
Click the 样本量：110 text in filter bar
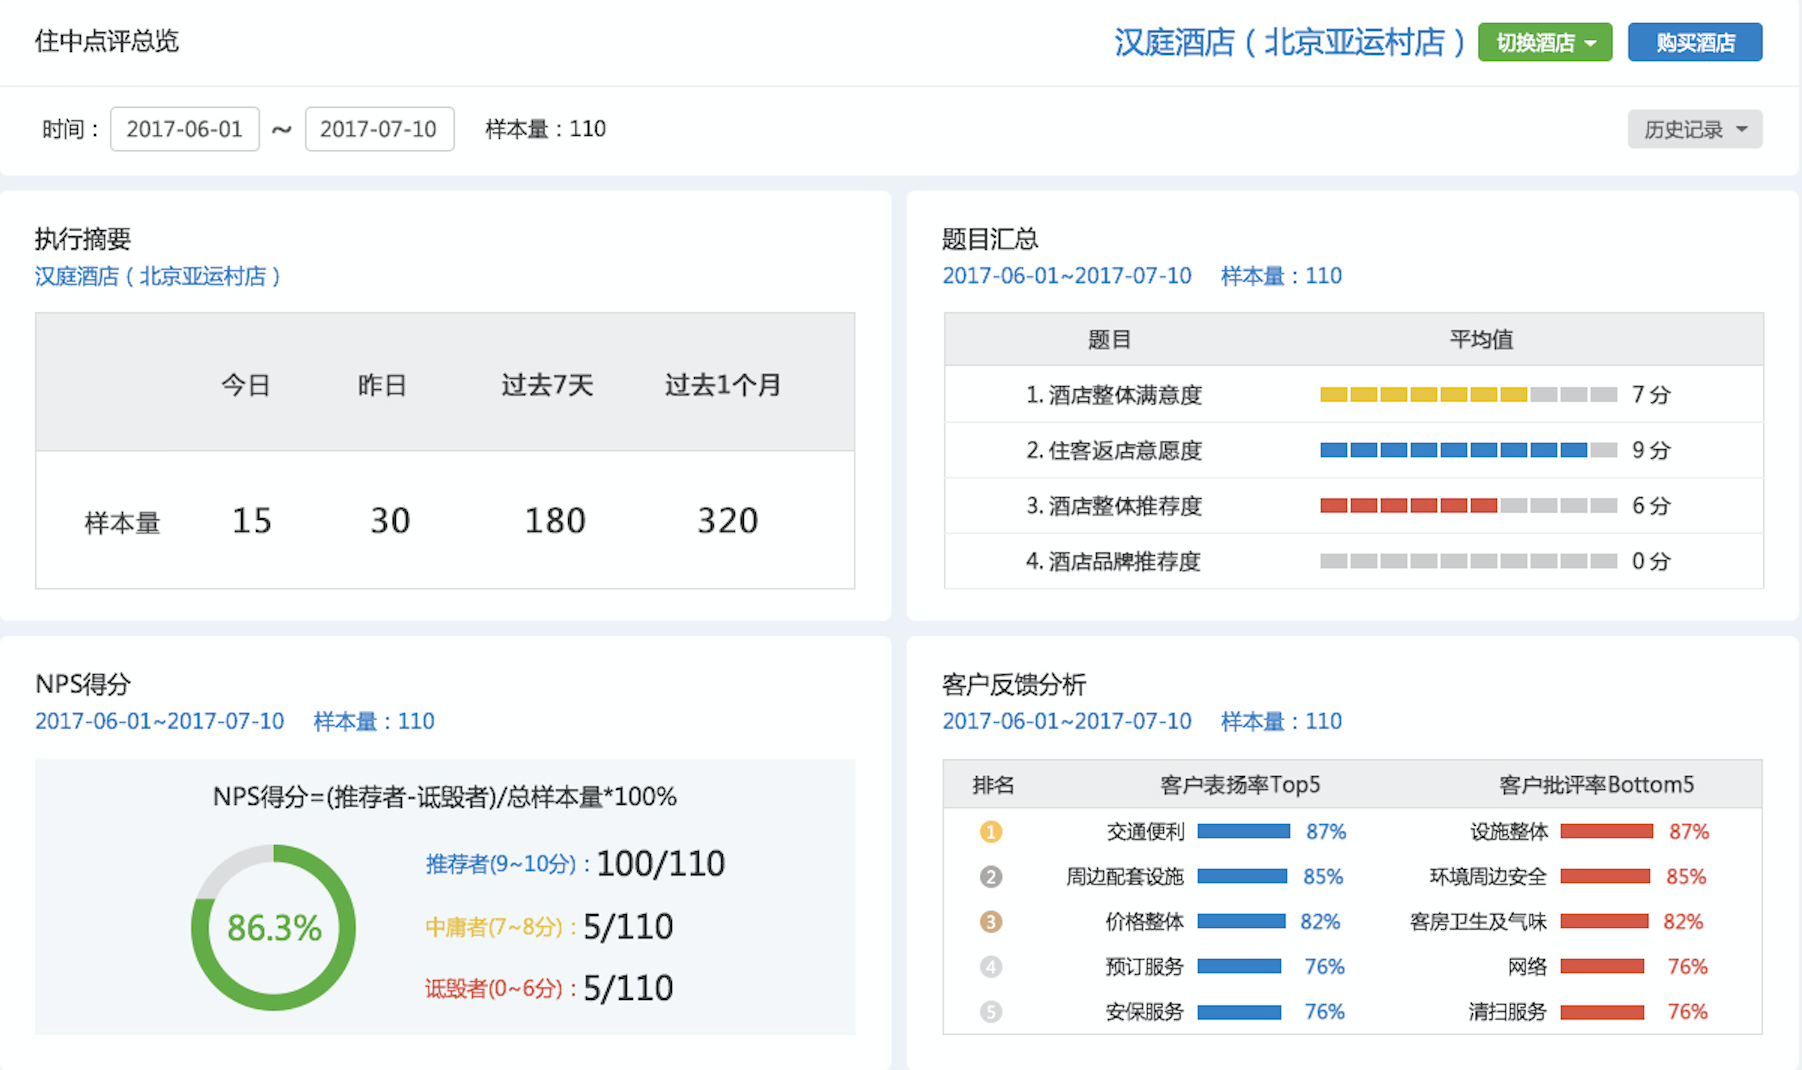546,129
